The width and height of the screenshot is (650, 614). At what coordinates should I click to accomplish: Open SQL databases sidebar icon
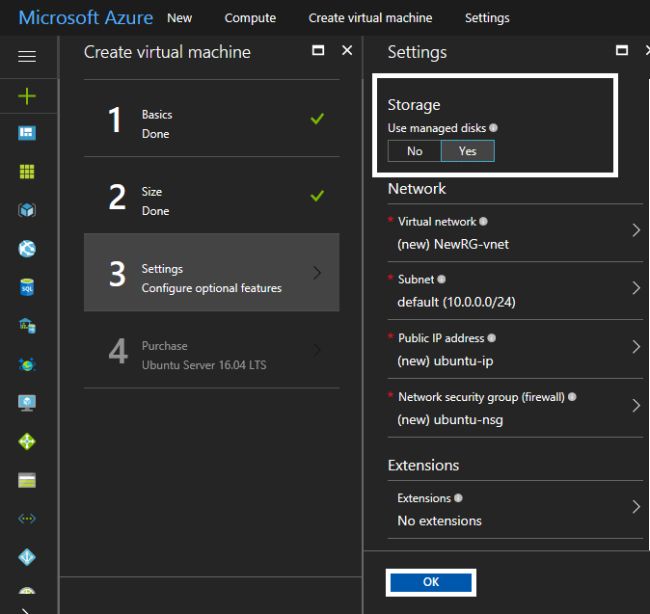(x=27, y=288)
